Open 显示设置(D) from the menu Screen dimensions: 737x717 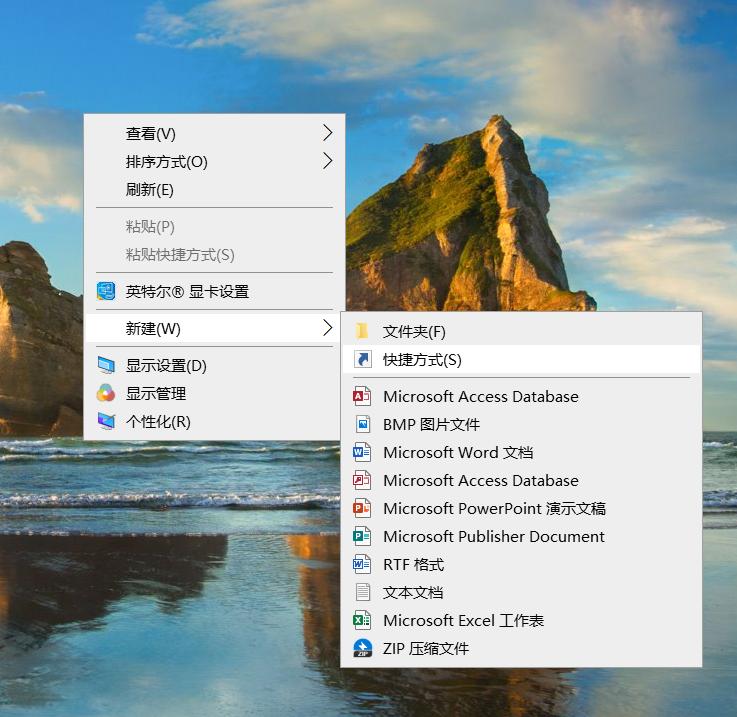pyautogui.click(x=214, y=365)
